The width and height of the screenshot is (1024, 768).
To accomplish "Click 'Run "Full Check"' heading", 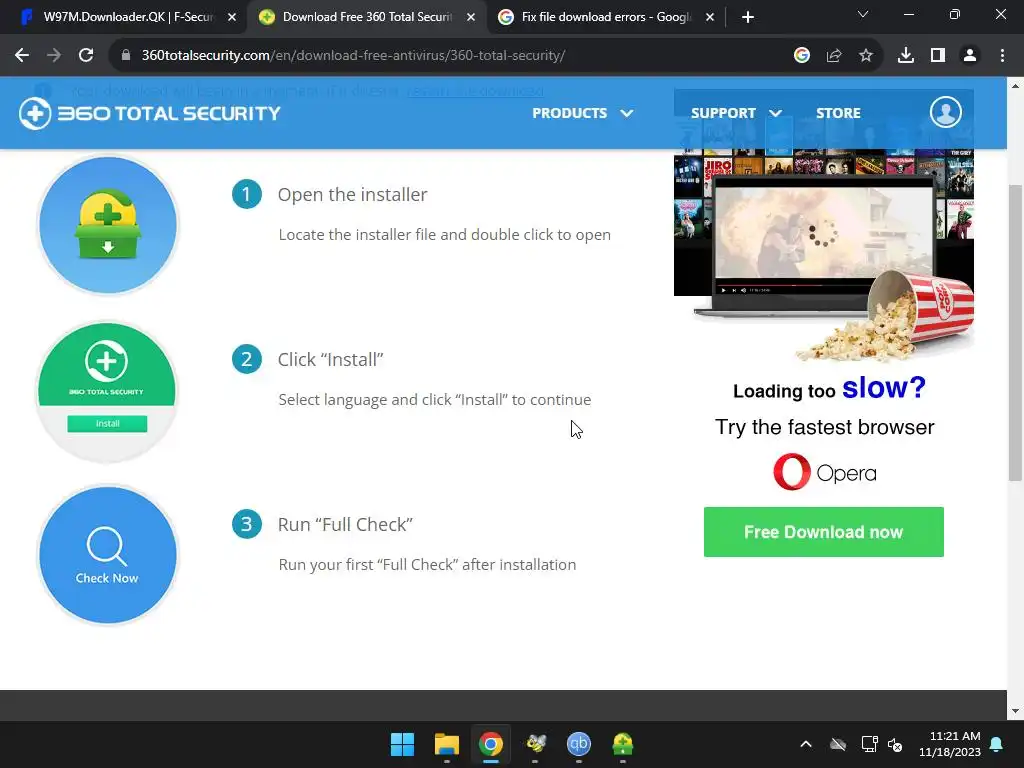I will coord(345,524).
